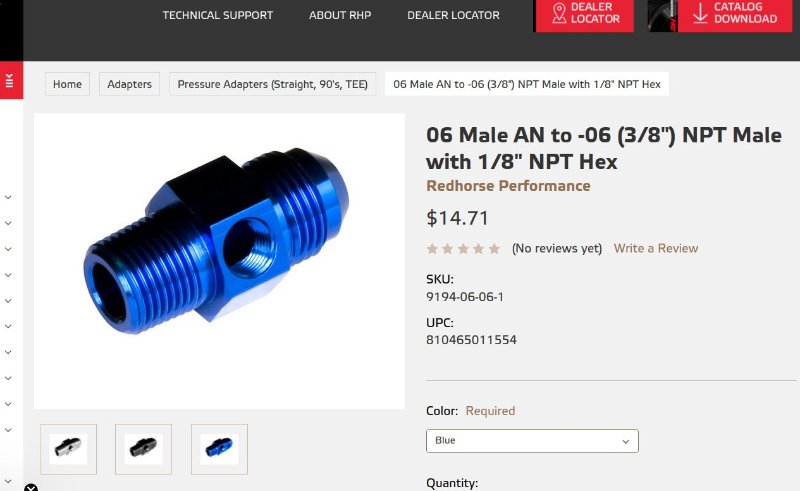This screenshot has width=800, height=491.
Task: Click the red sidebar menu toggle icon
Action: coord(9,80)
